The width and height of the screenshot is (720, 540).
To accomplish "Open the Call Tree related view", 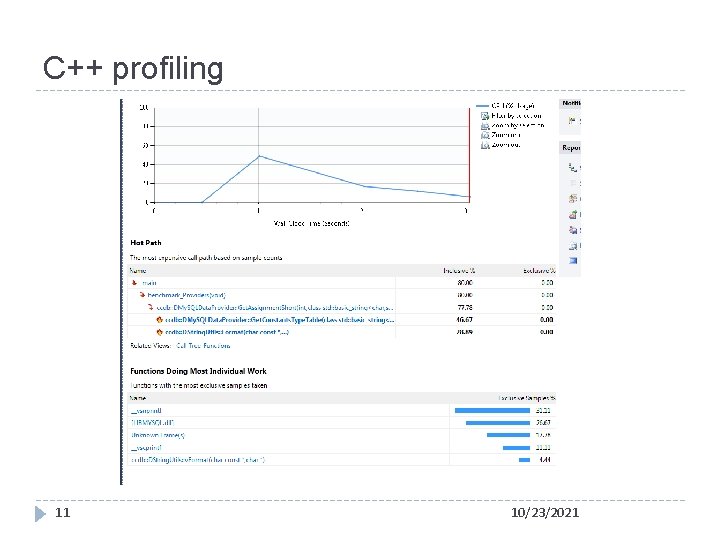I will click(x=188, y=346).
